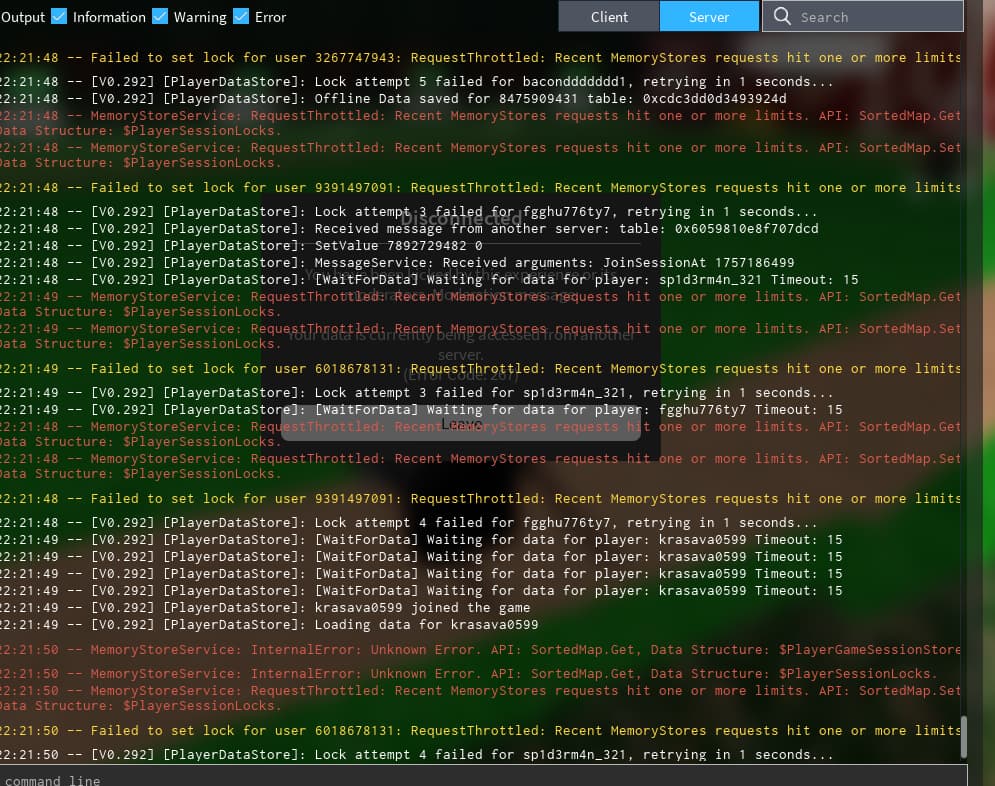Select the Server log tab
995x786 pixels.
(709, 16)
